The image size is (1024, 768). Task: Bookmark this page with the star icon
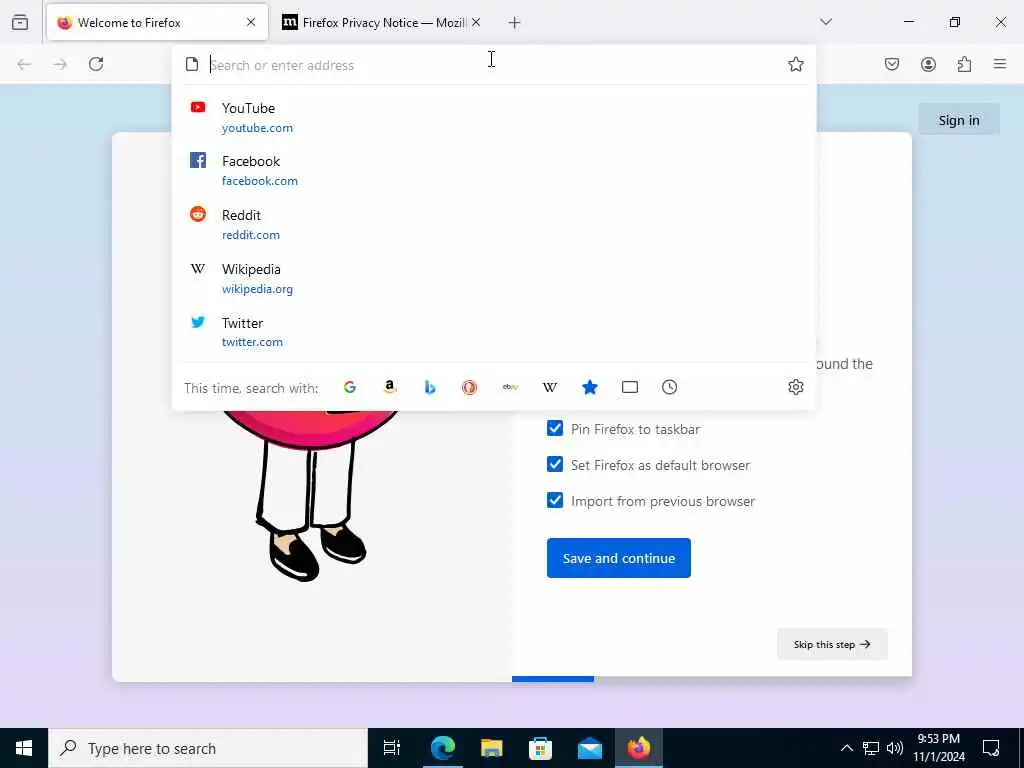(x=795, y=64)
